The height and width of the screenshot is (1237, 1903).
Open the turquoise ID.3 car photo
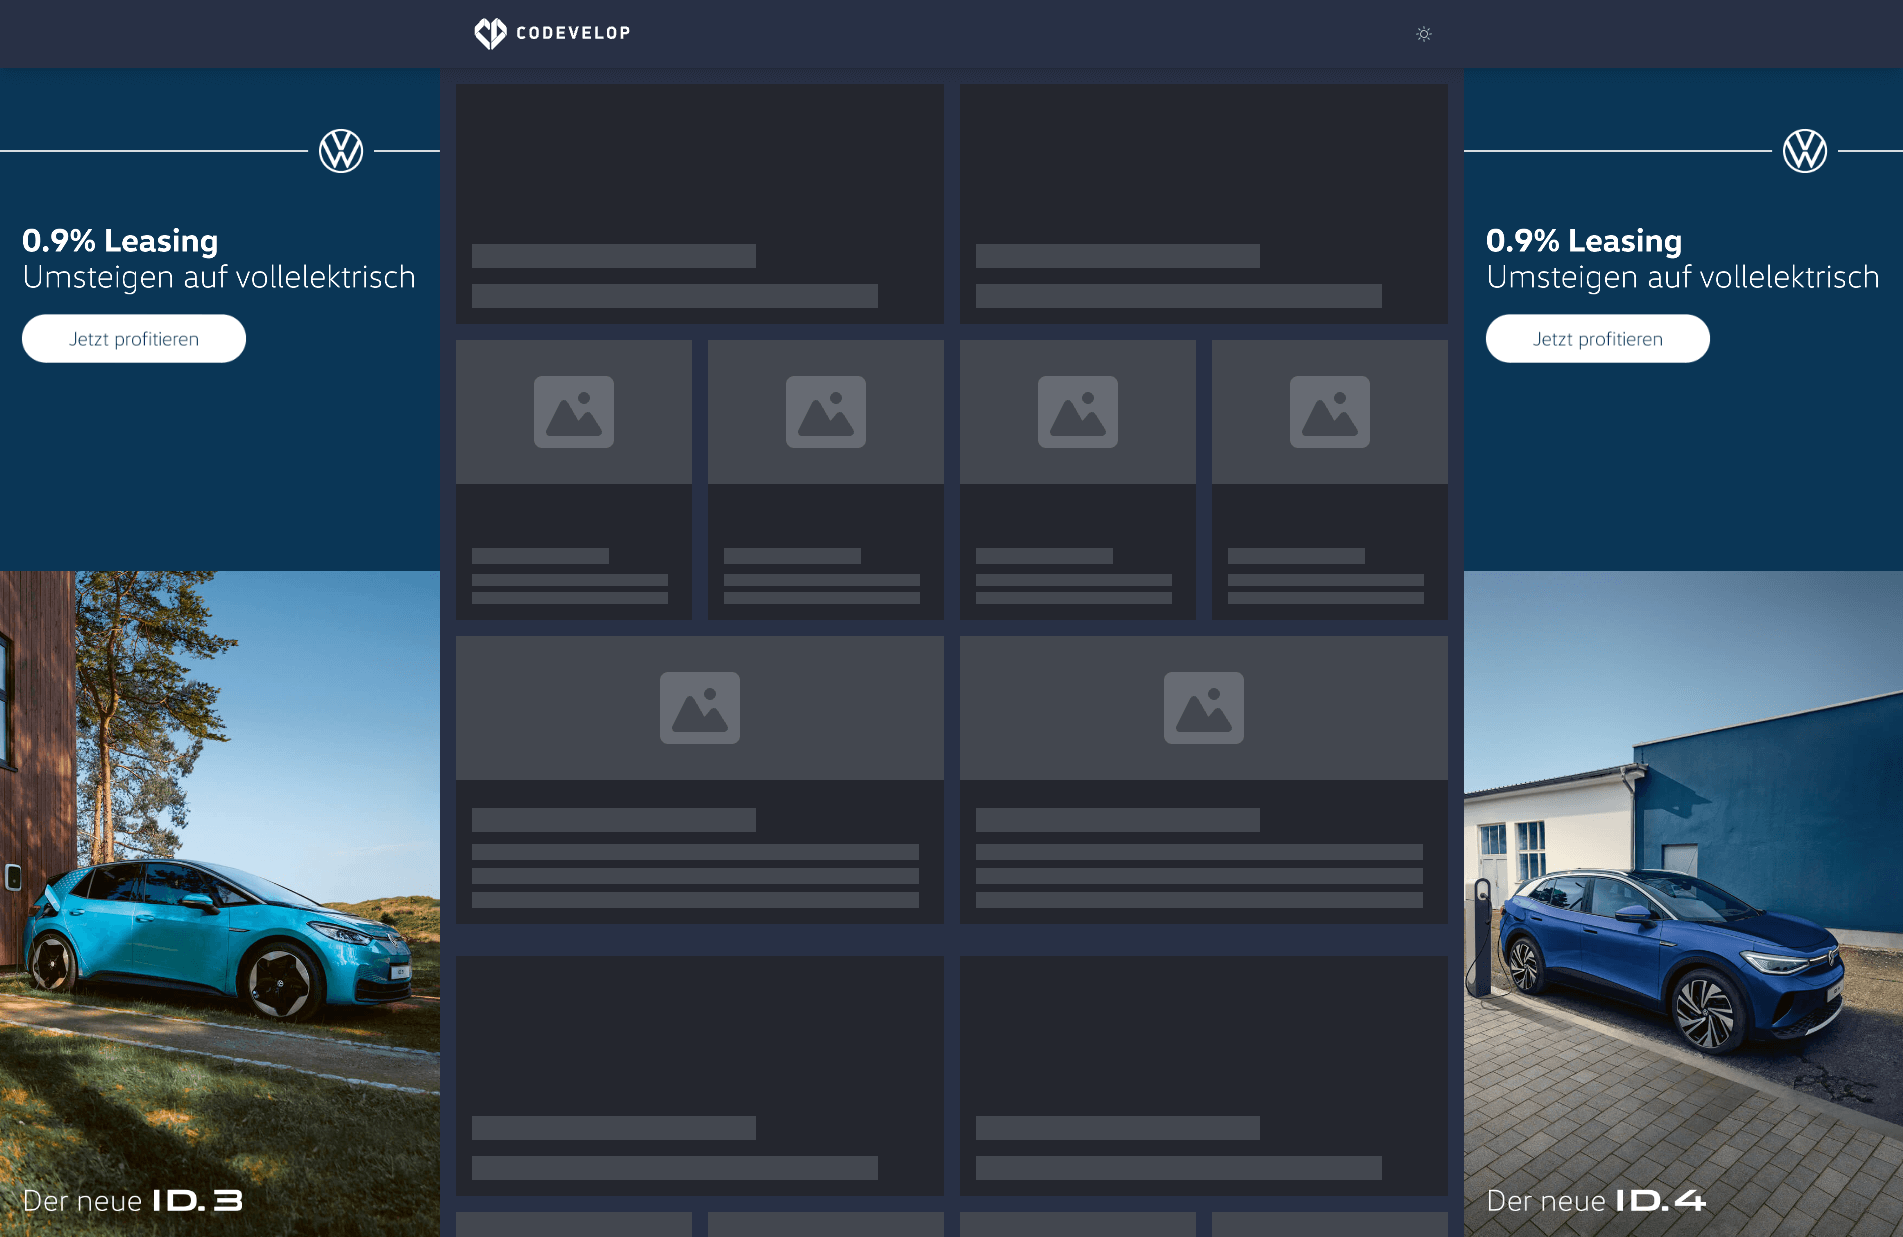[220, 904]
